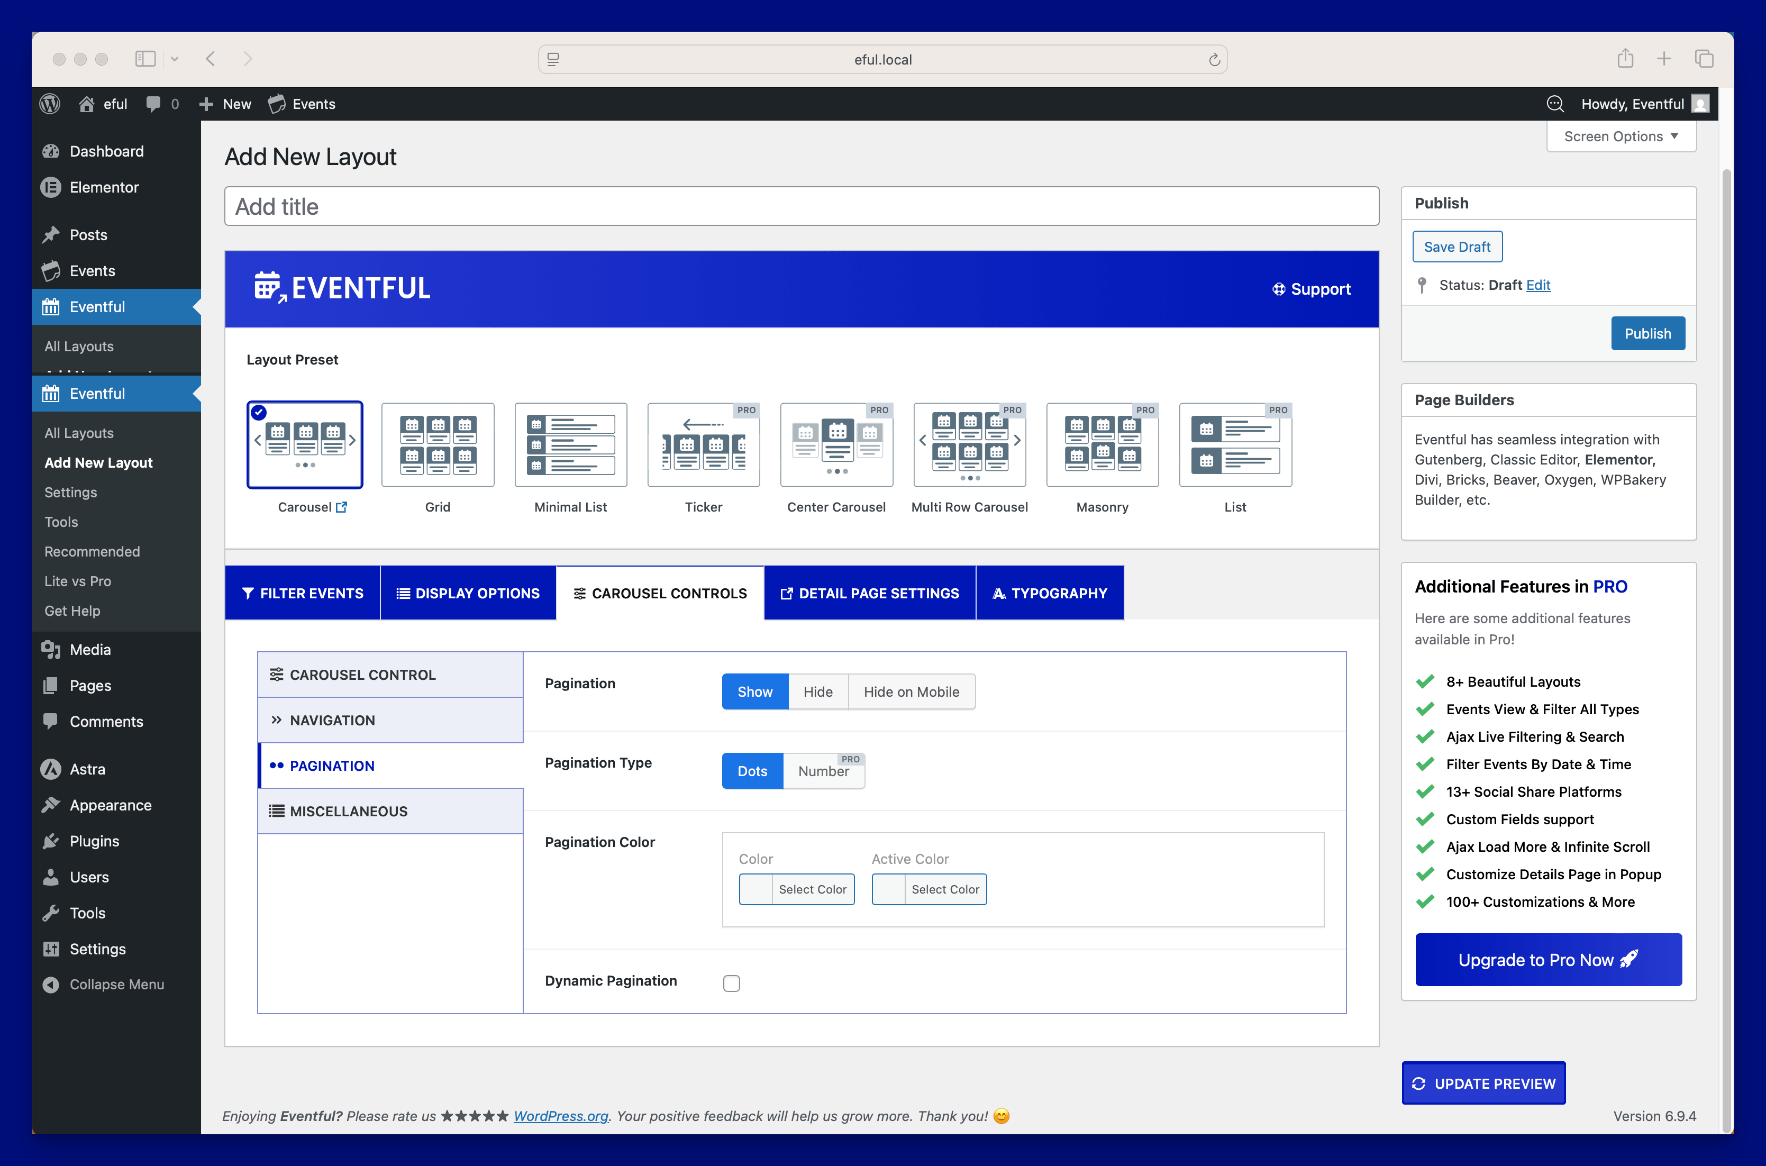
Task: Choose Hide on Mobile for Pagination
Action: (x=911, y=692)
